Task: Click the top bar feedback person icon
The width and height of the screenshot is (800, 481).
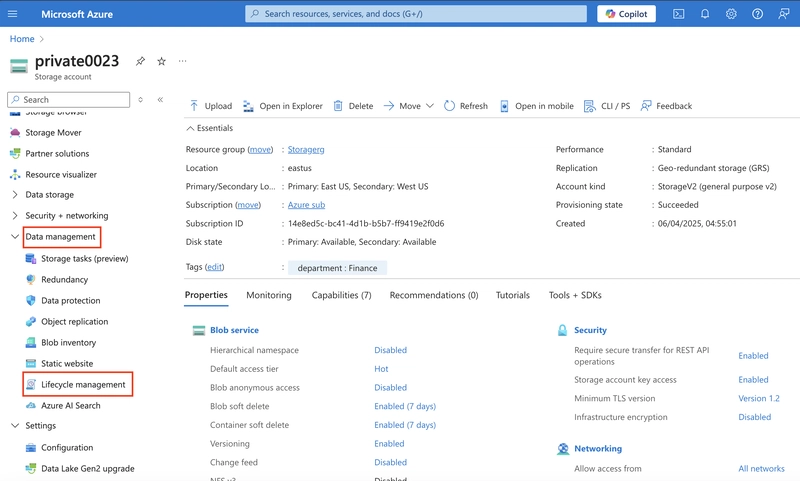Action: (784, 14)
